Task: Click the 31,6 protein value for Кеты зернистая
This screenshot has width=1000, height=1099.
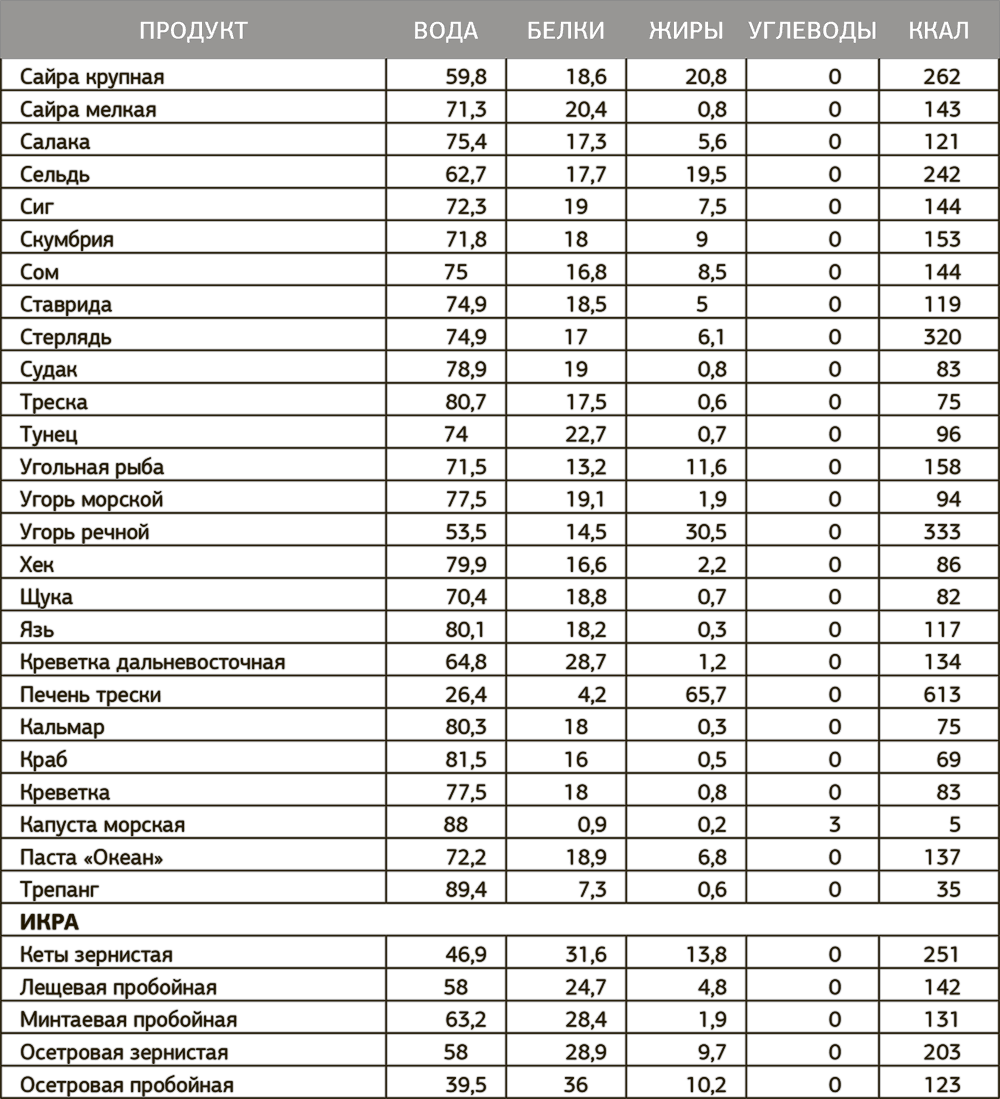Action: [586, 955]
